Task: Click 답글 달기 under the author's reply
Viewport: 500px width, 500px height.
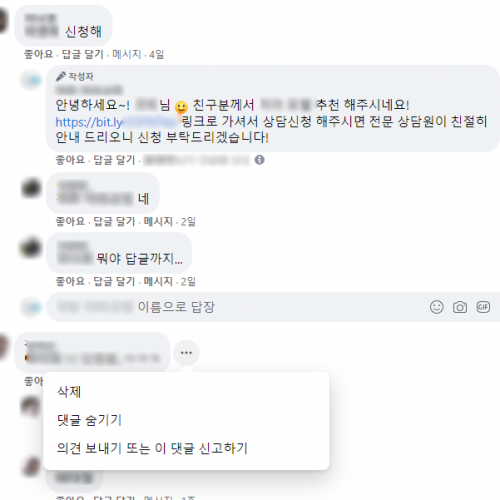Action: click(114, 160)
